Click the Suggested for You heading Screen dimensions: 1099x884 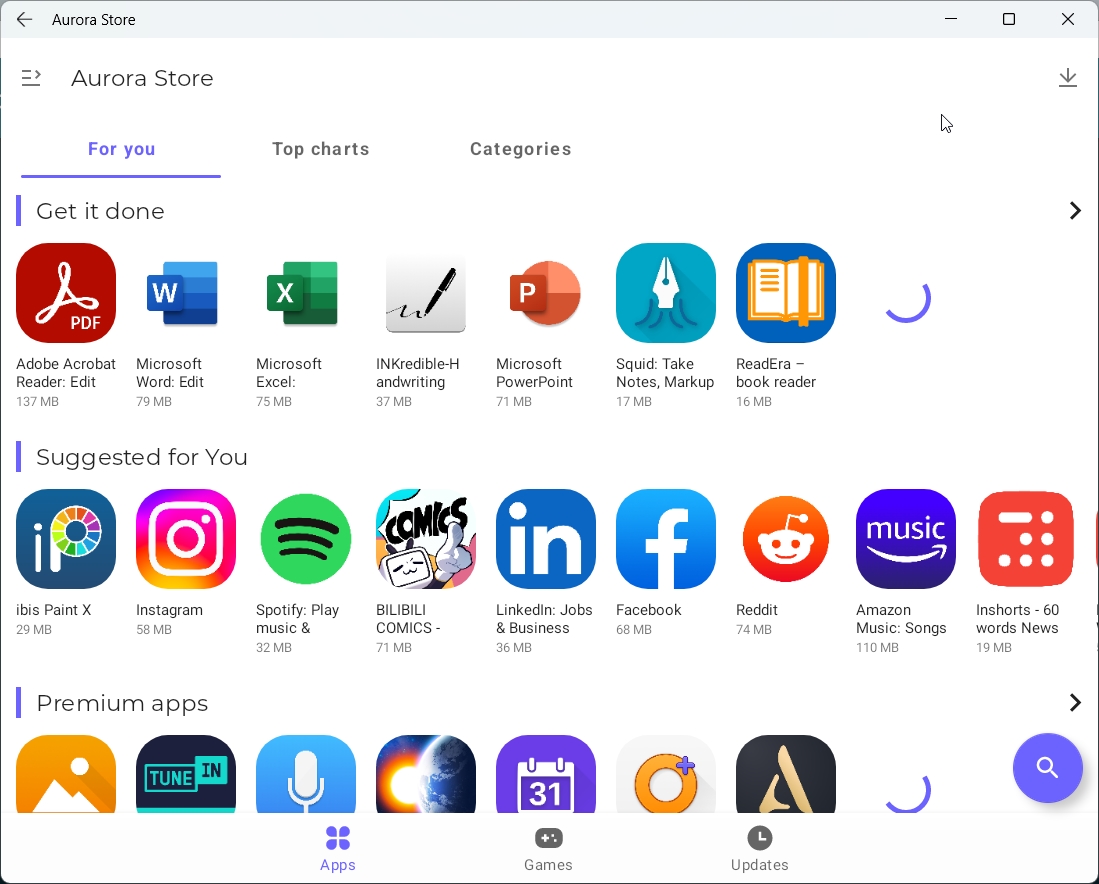coord(142,457)
